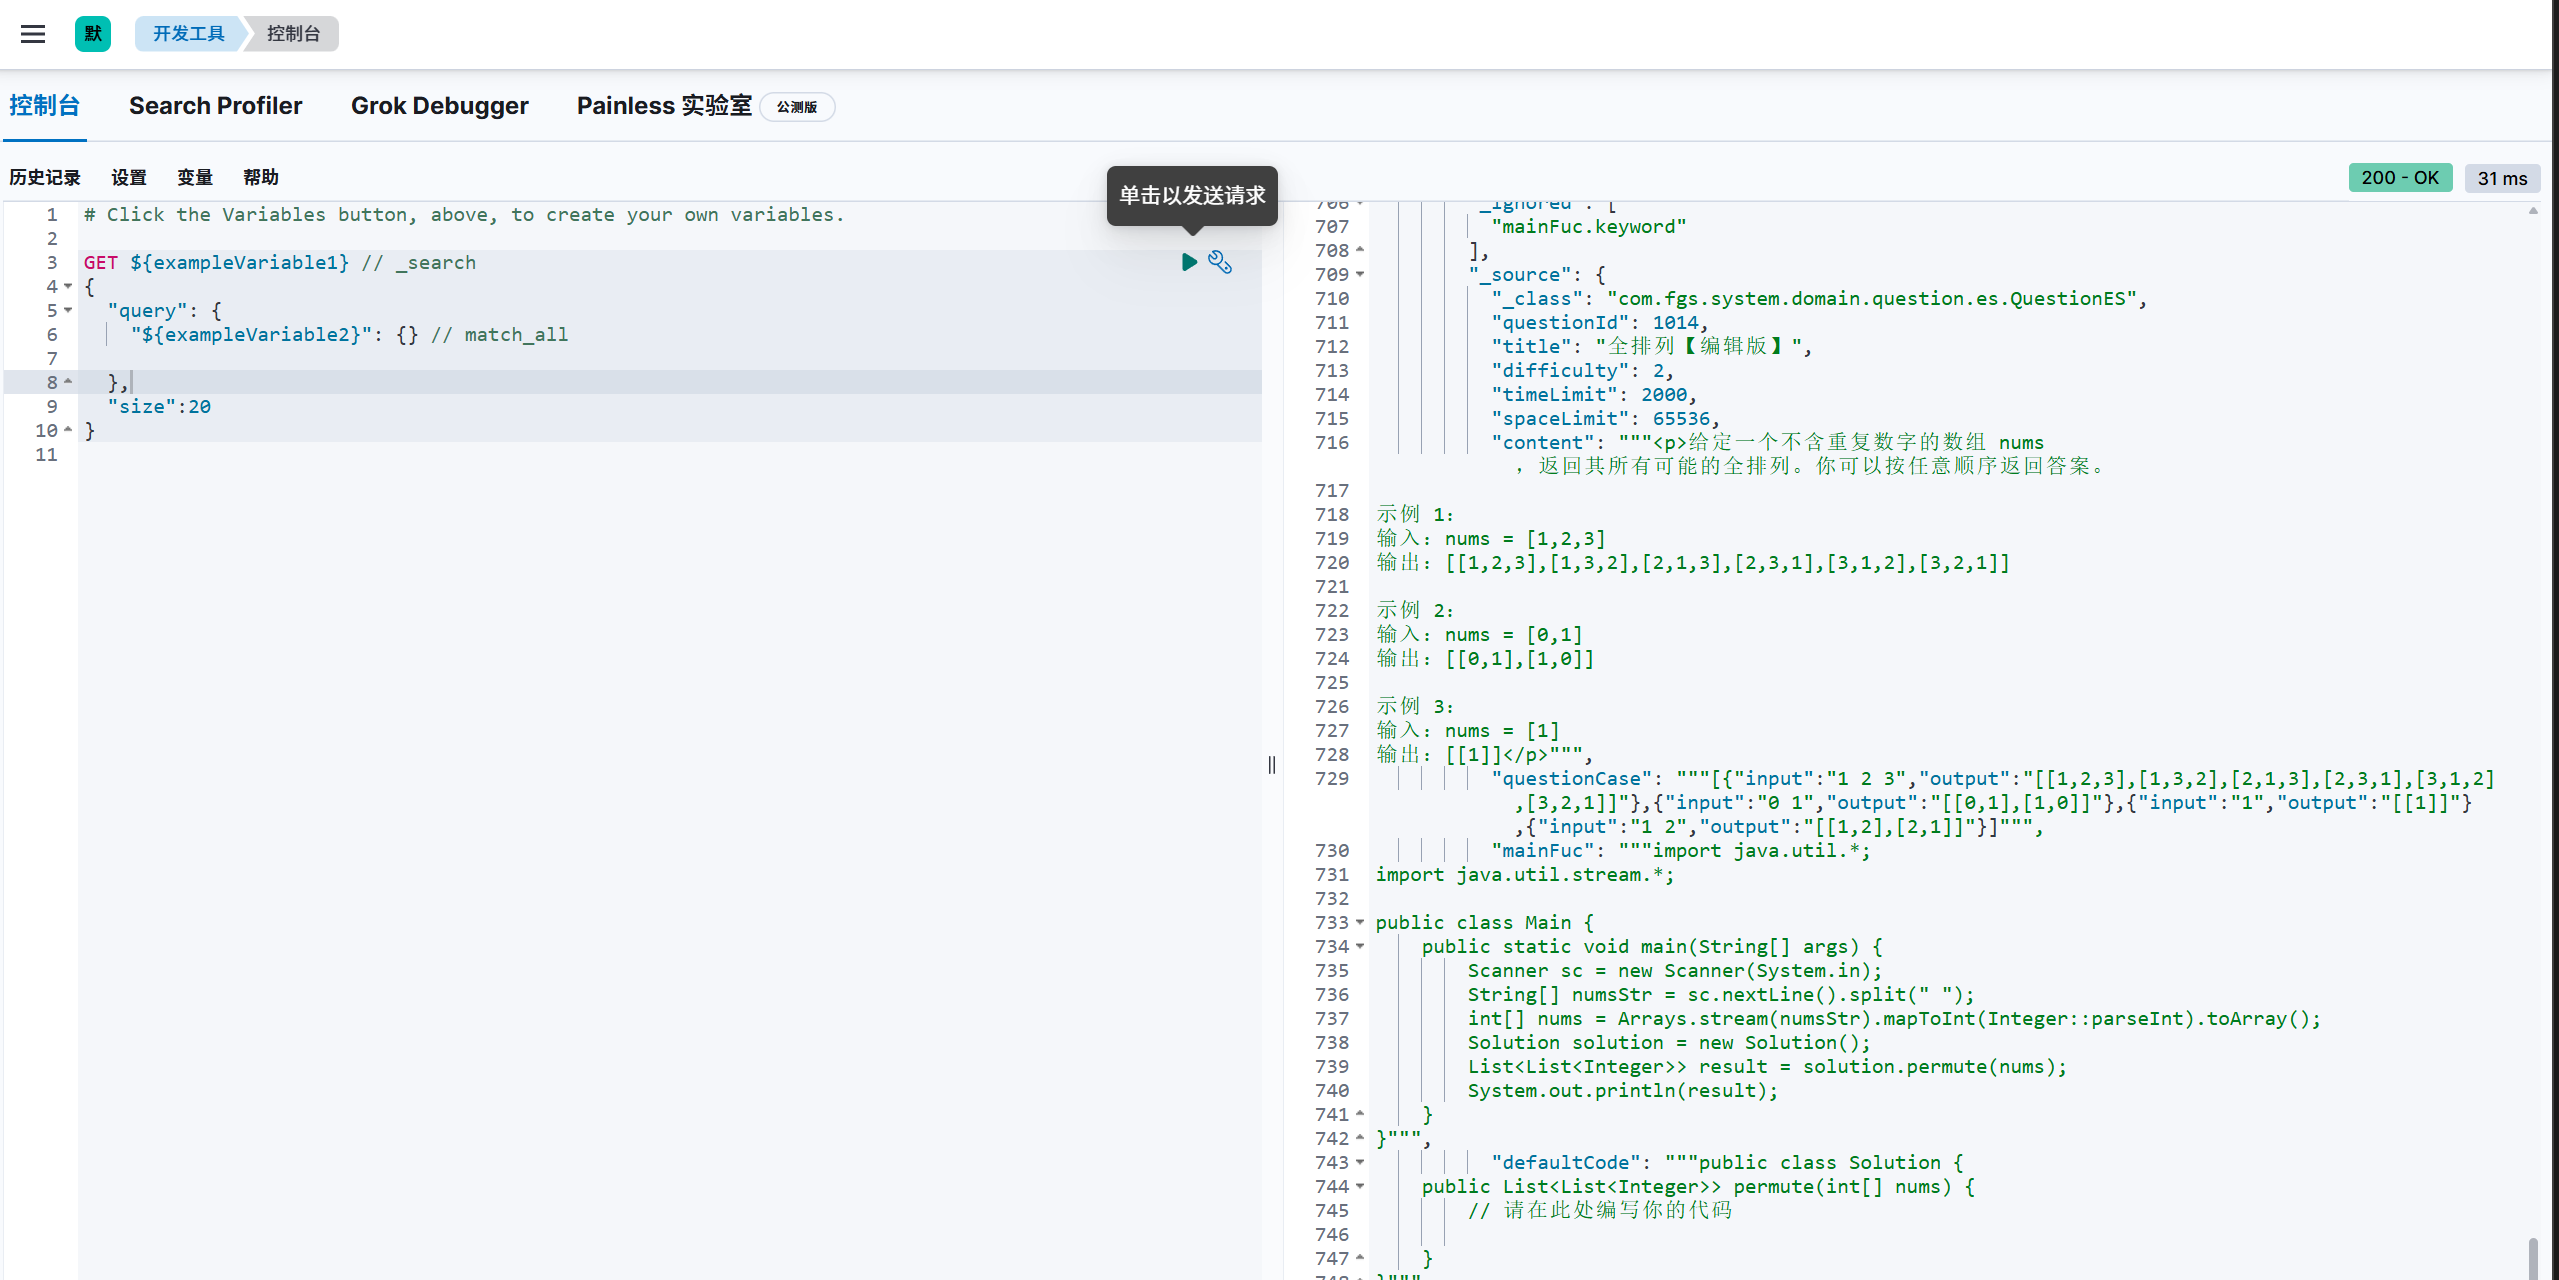Image resolution: width=2559 pixels, height=1280 pixels.
Task: Collapse defaultCode fold at line 743
Action: point(1360,1163)
